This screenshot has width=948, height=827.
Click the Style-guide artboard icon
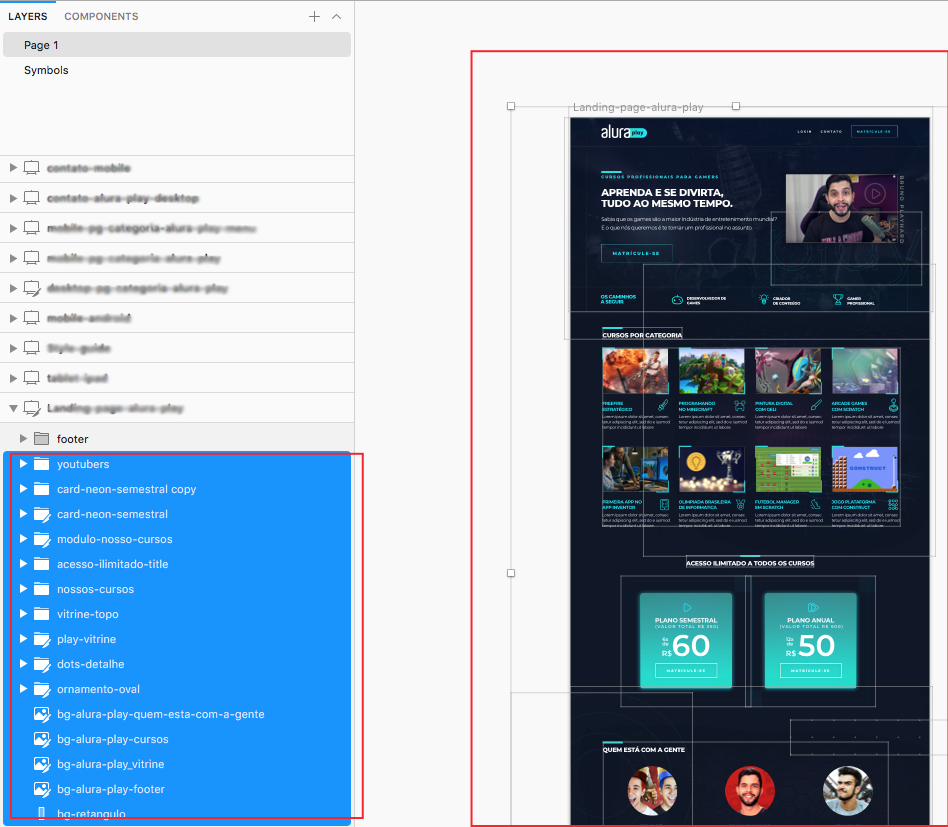point(31,348)
